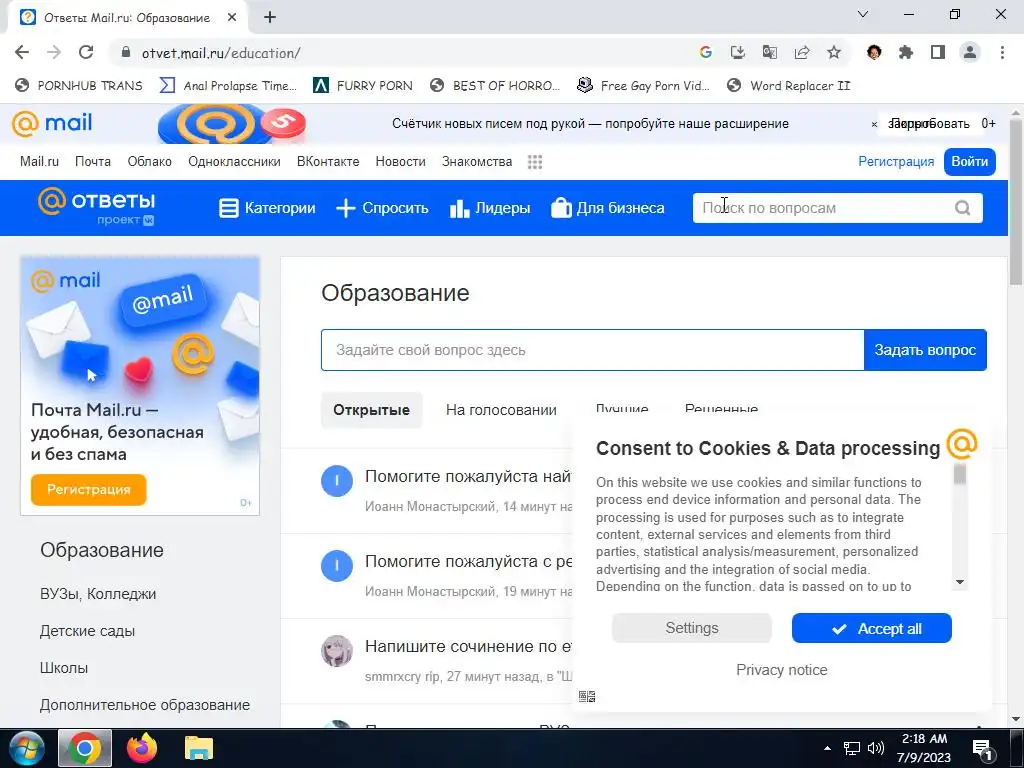Viewport: 1024px width, 768px height.
Task: Open question 'Помогите пожалуйста най…'
Action: 468,477
